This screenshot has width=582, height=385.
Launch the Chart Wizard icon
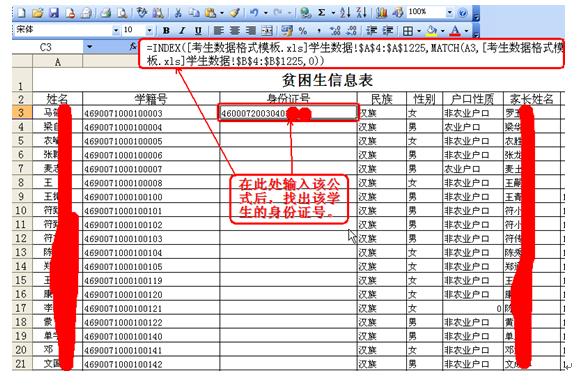(381, 14)
